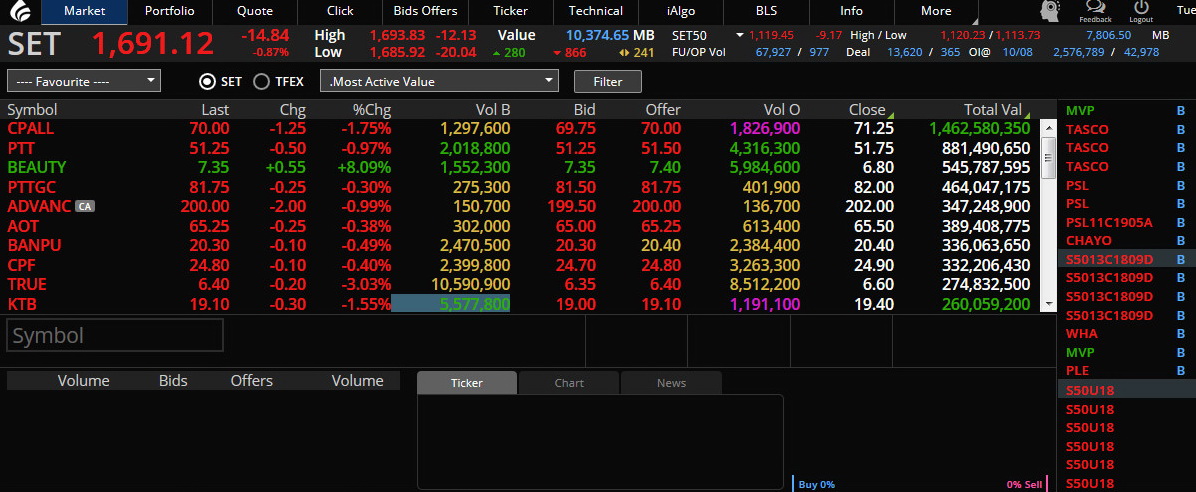Image resolution: width=1196 pixels, height=492 pixels.
Task: Select the TFEX radio button
Action: pyautogui.click(x=261, y=82)
